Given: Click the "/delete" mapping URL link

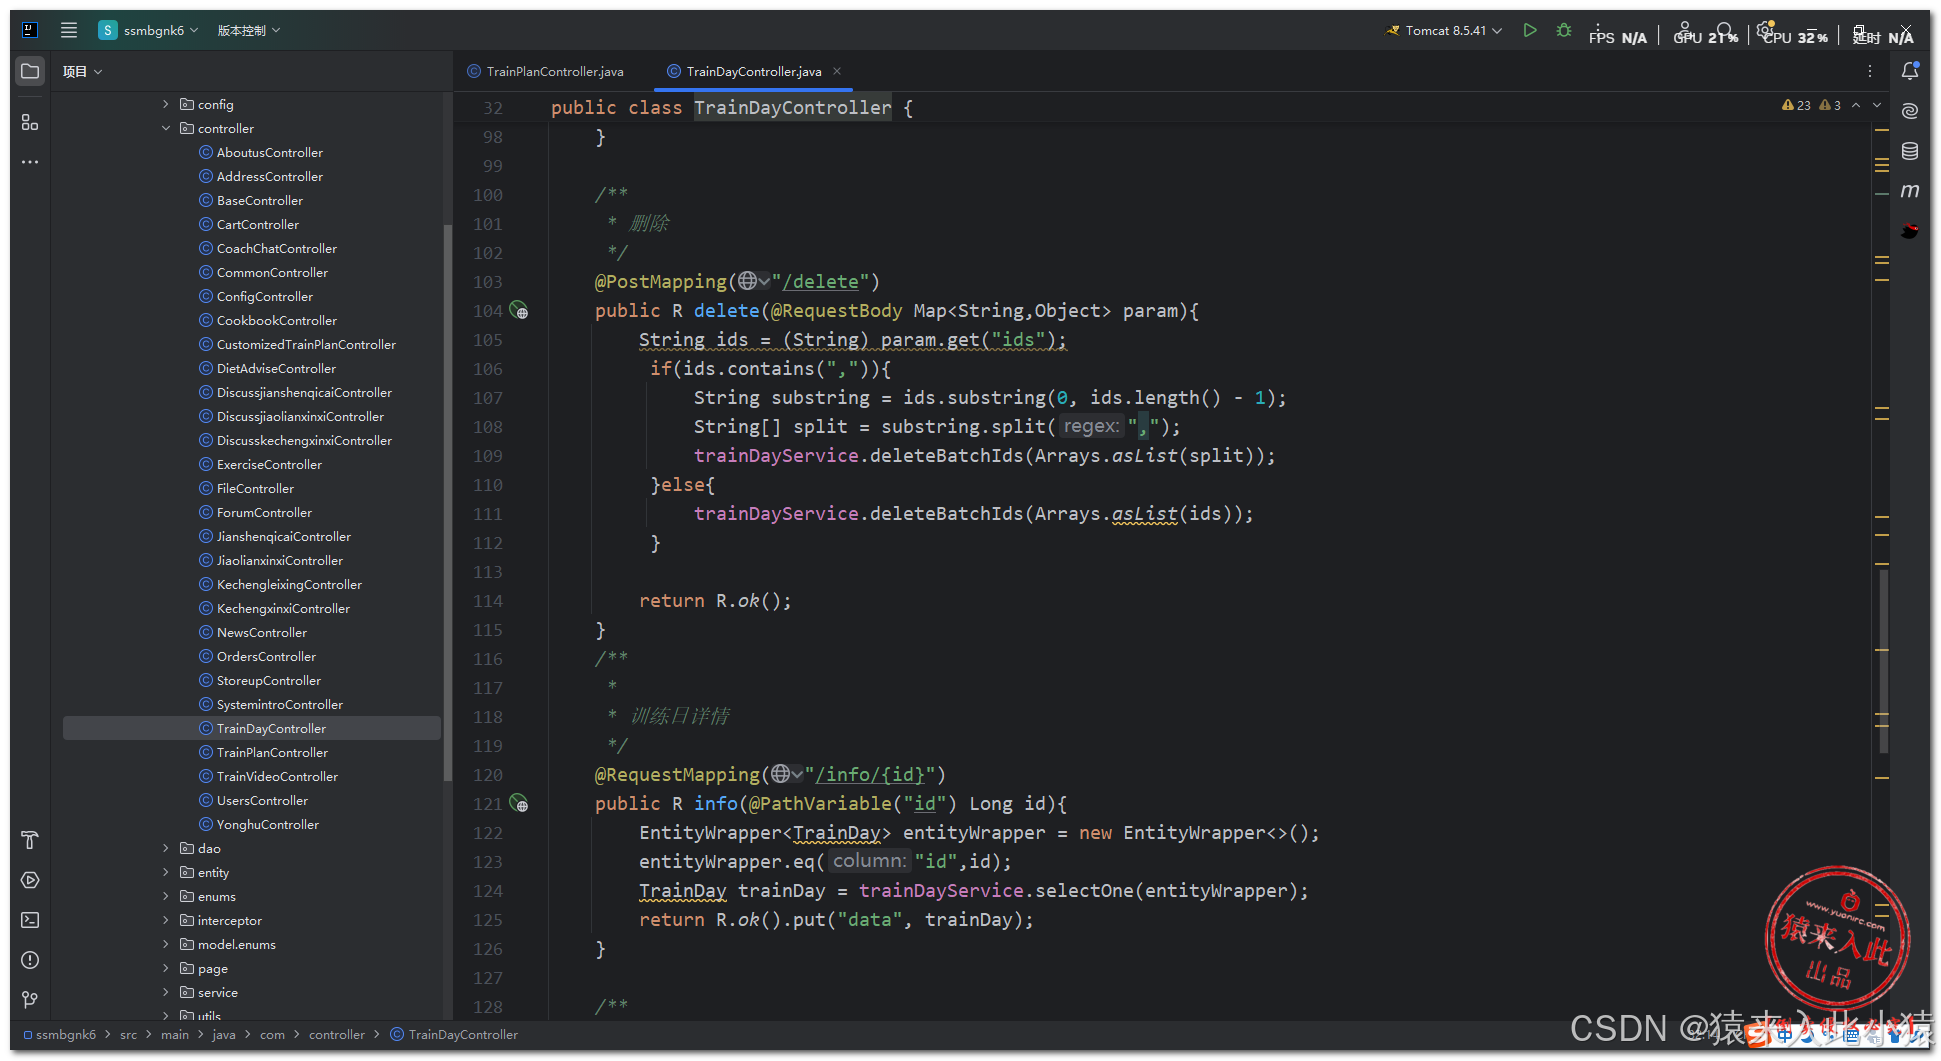Looking at the screenshot, I should coord(821,281).
